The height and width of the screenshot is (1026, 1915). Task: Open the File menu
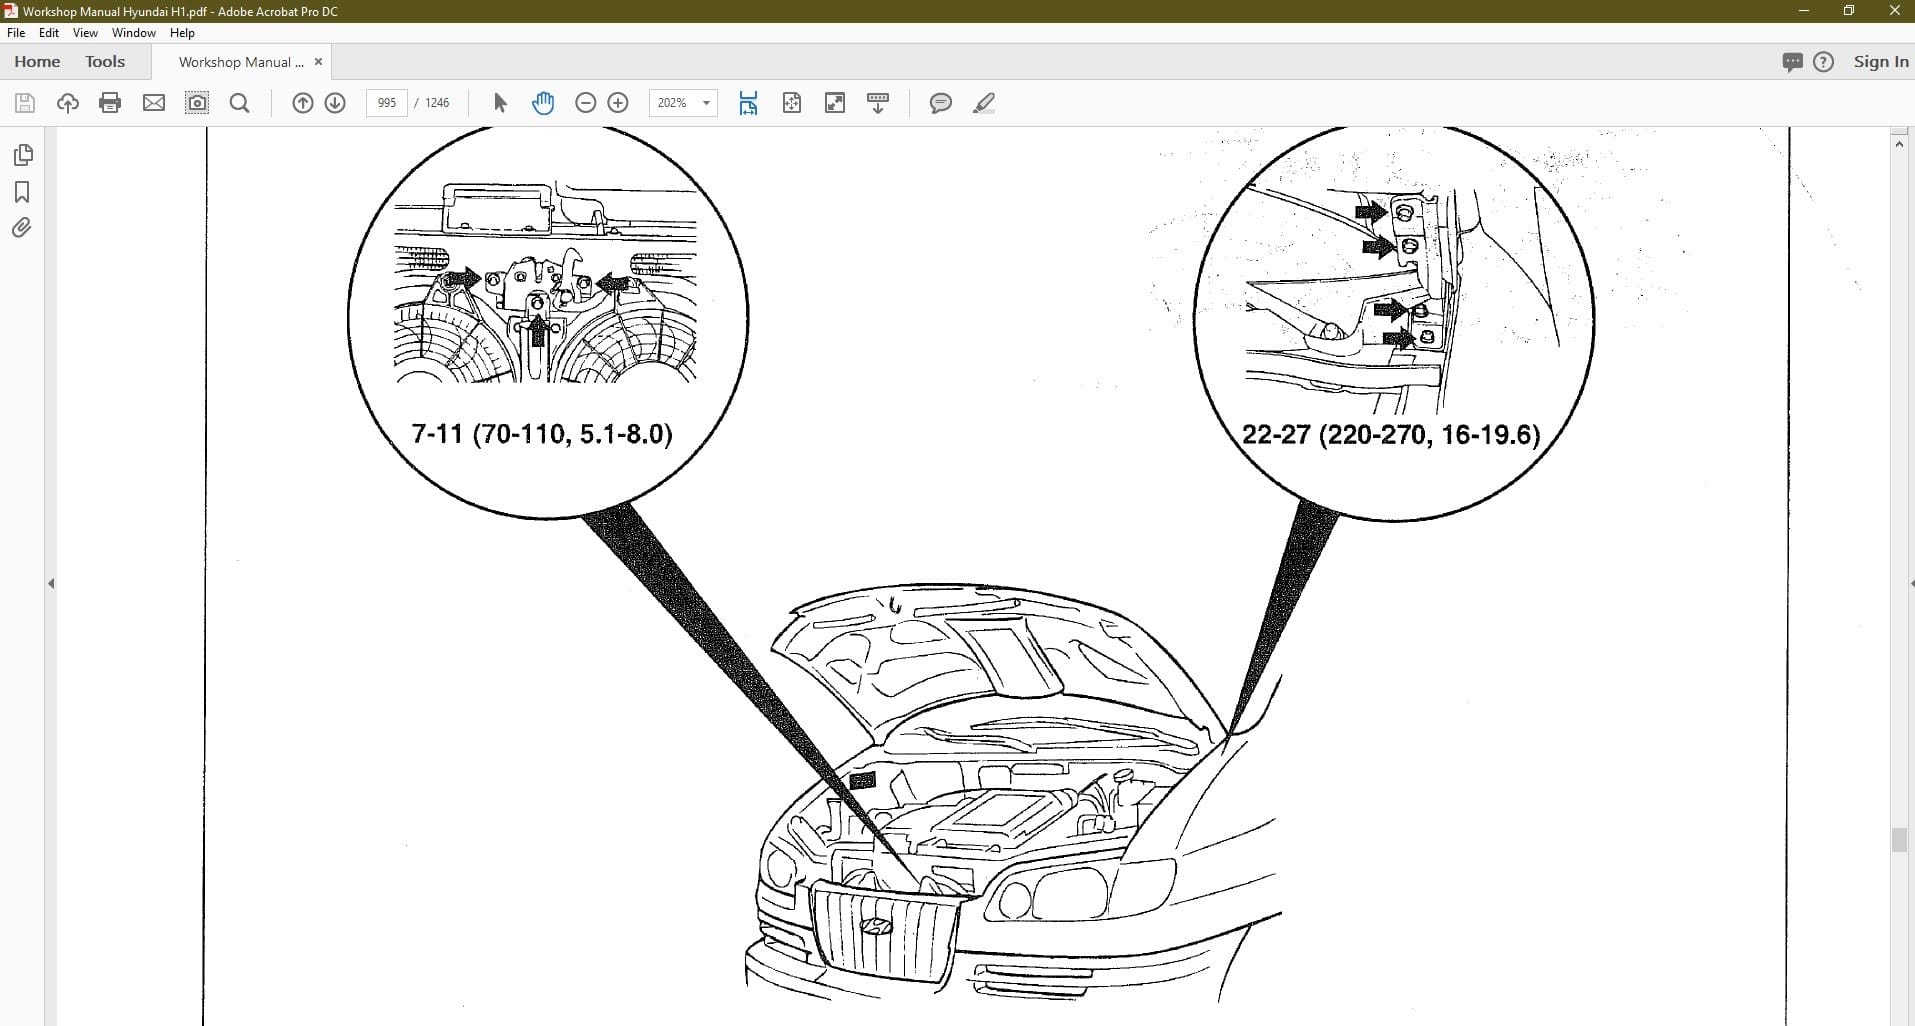pos(16,33)
